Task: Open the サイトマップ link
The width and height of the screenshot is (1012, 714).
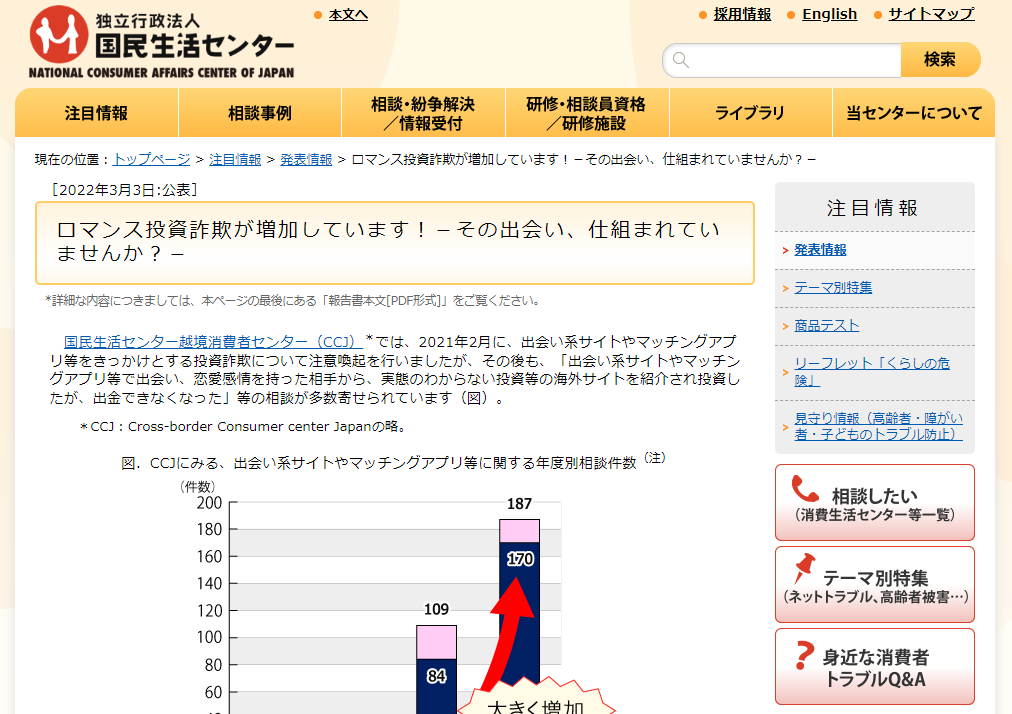Action: coord(931,14)
